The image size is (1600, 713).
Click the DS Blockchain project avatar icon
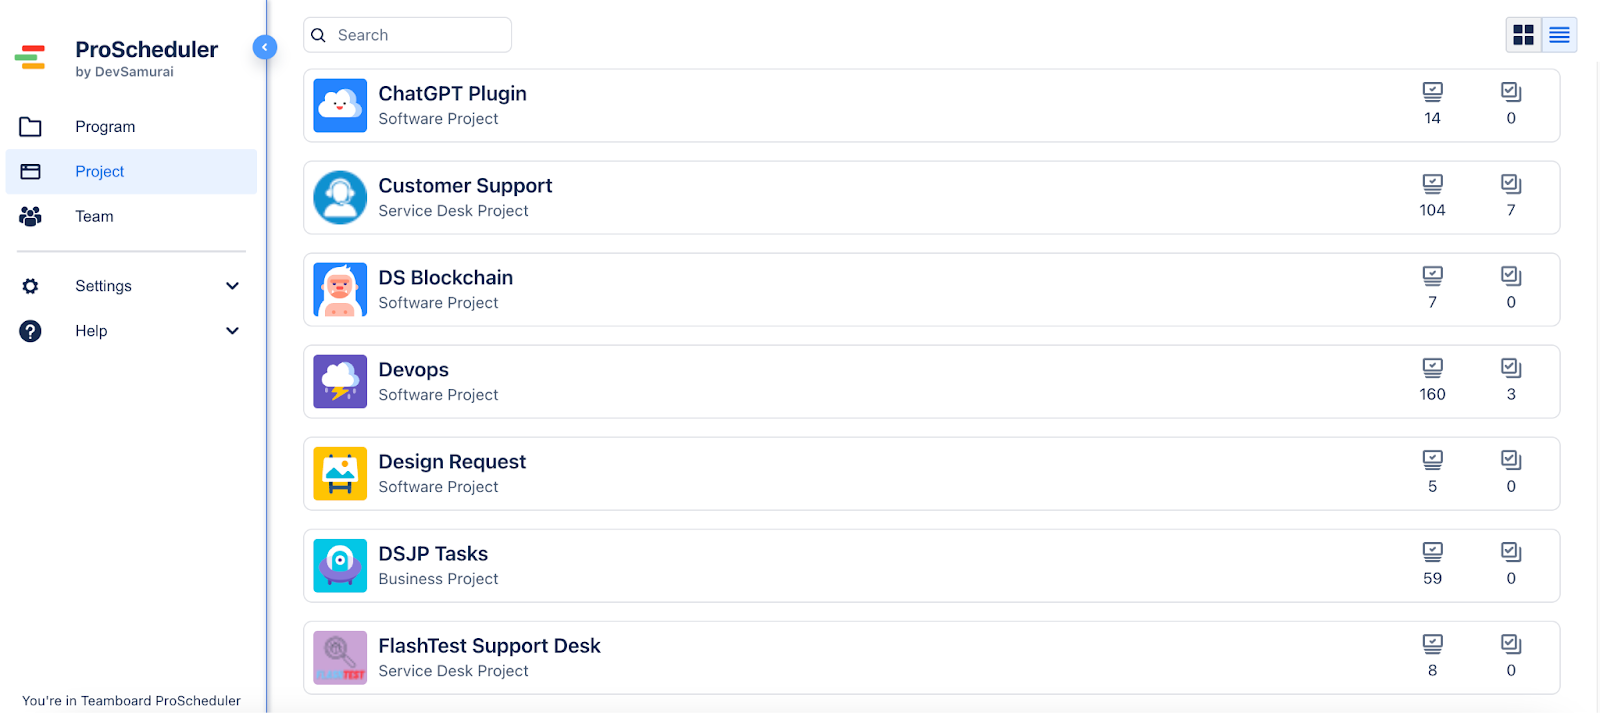click(340, 289)
